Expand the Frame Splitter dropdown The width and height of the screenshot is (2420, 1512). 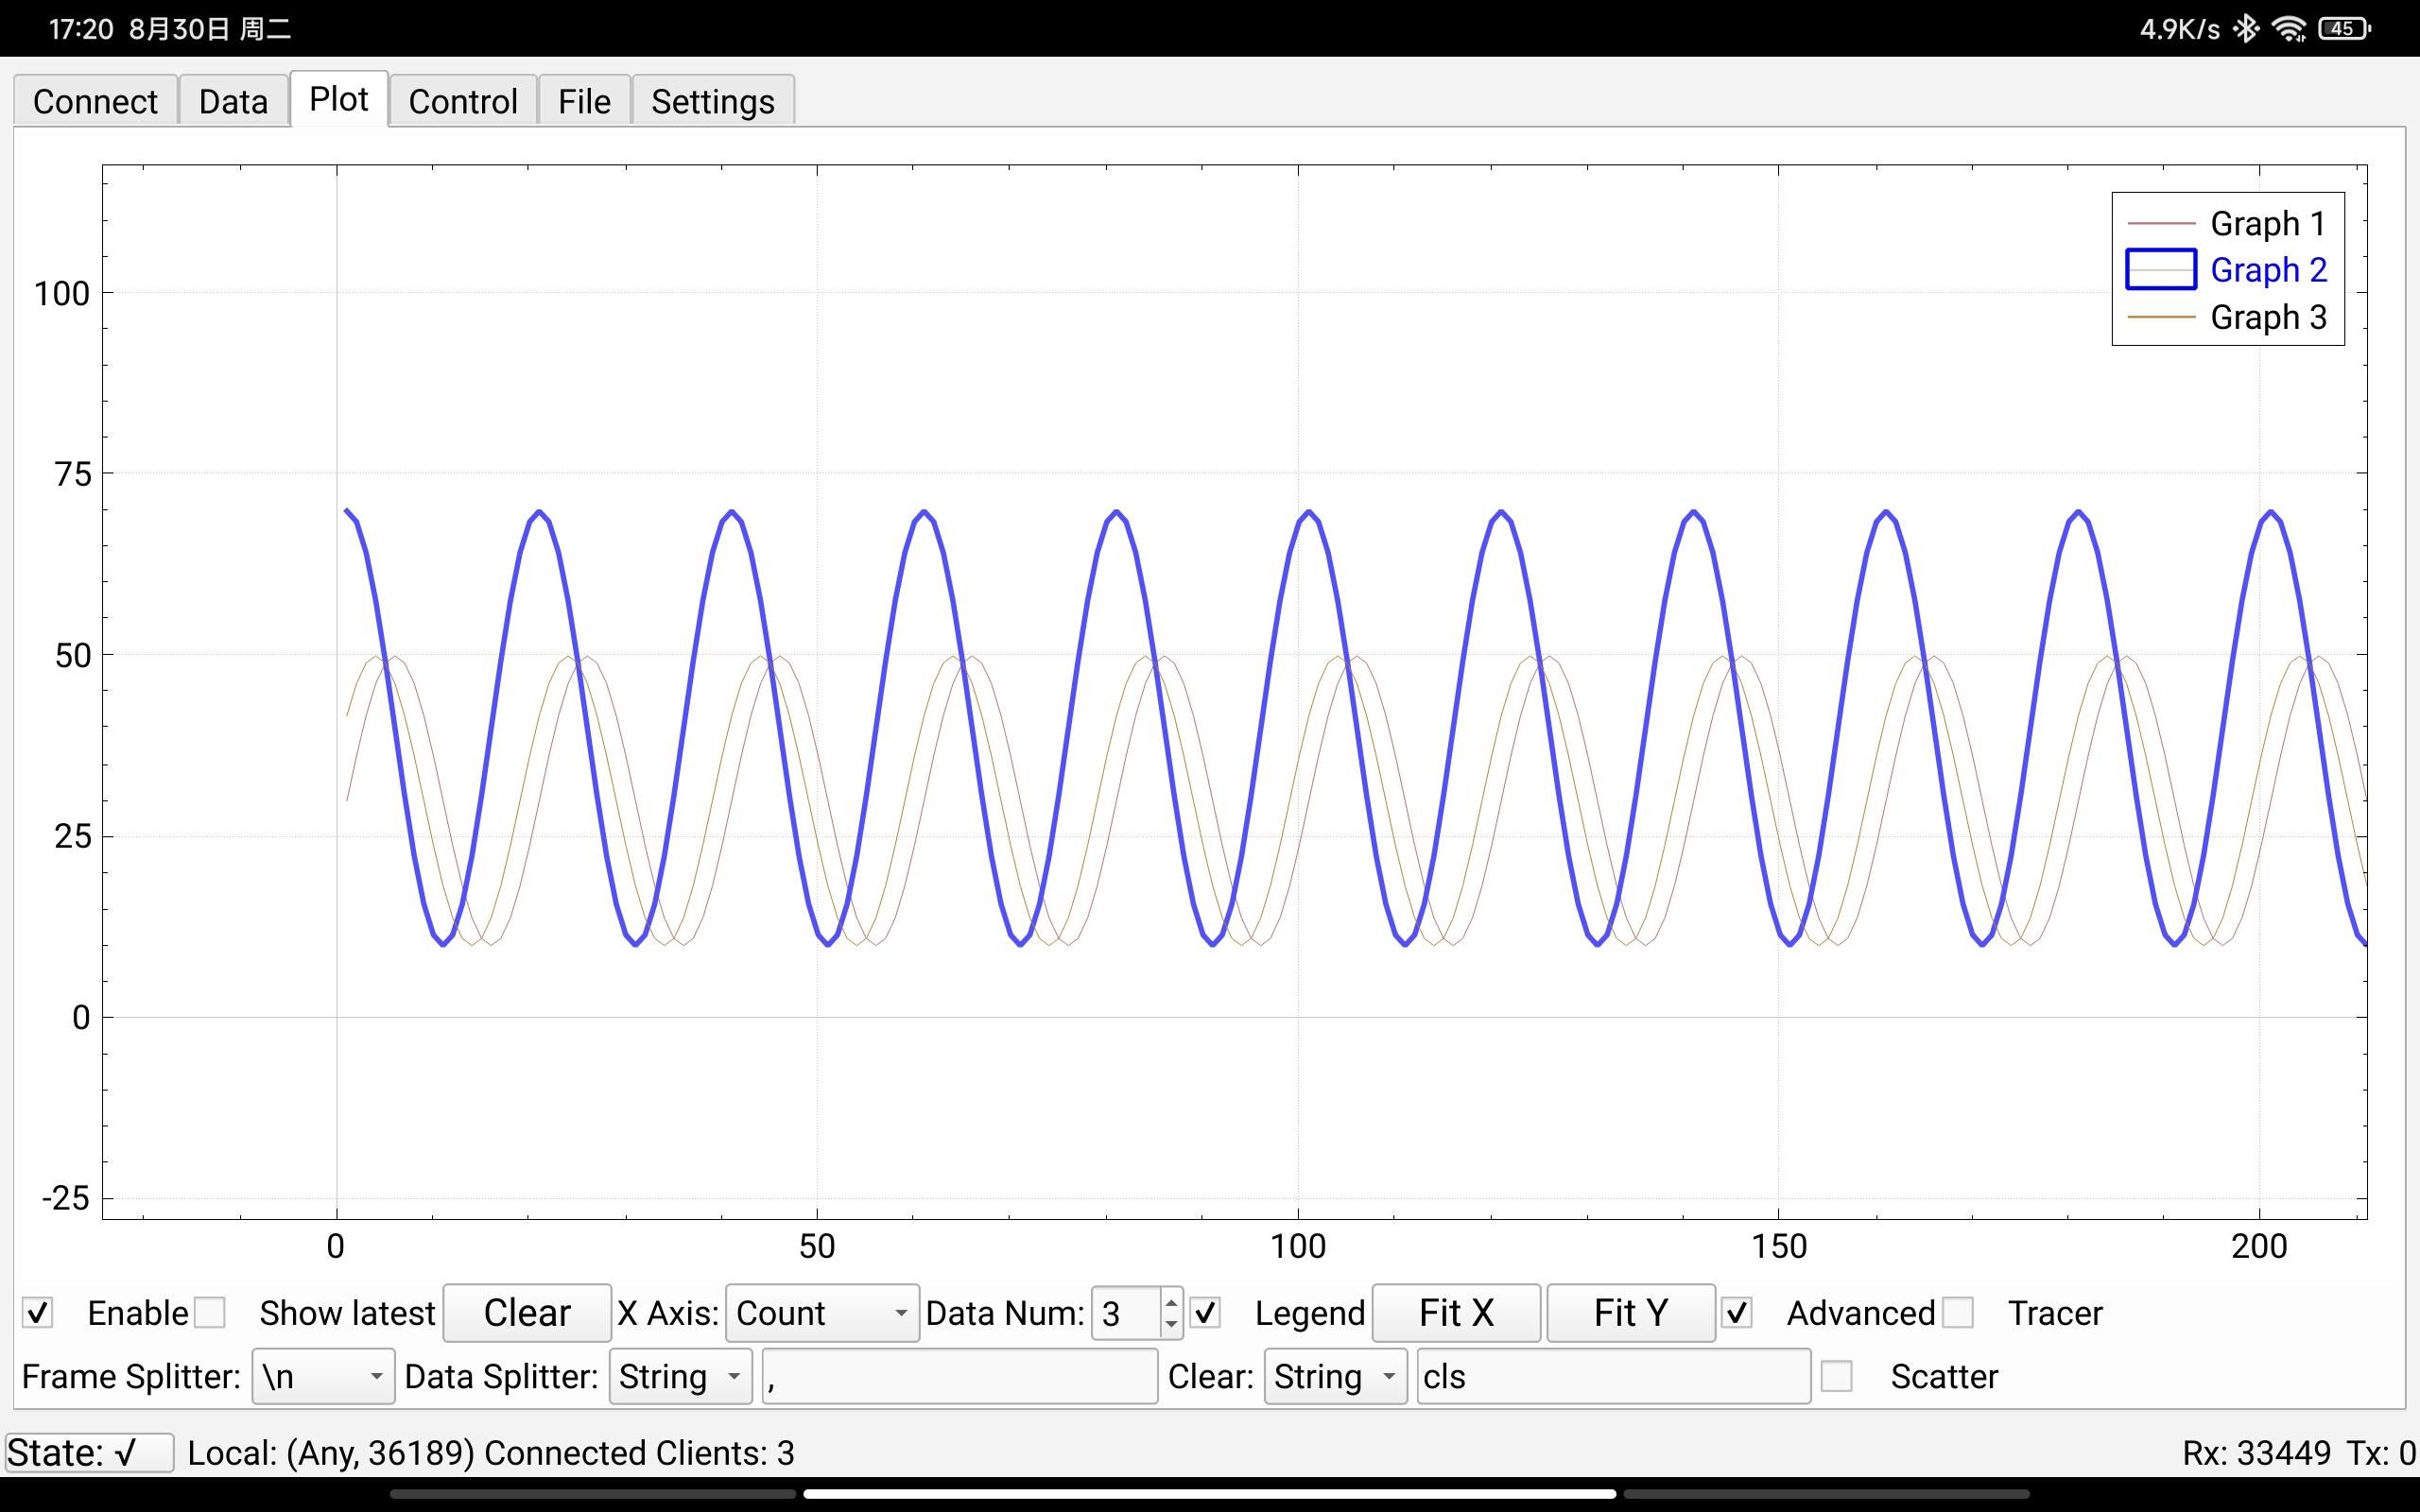[322, 1376]
